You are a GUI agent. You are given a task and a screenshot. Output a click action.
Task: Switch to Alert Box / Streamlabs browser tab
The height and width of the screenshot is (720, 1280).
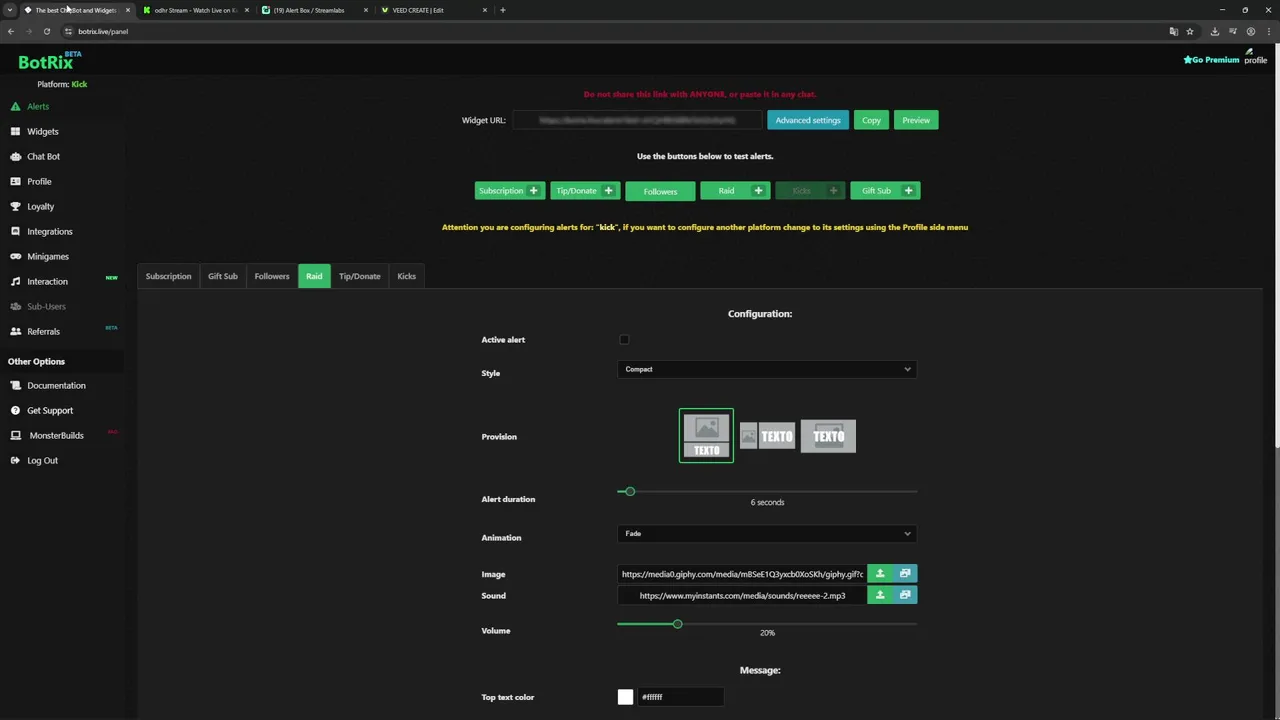pos(314,10)
